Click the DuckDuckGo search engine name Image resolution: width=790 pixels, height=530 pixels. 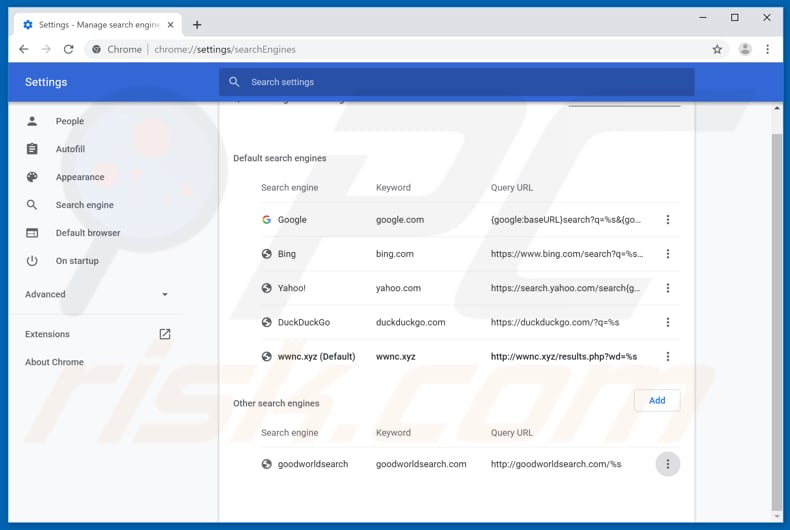pyautogui.click(x=304, y=322)
